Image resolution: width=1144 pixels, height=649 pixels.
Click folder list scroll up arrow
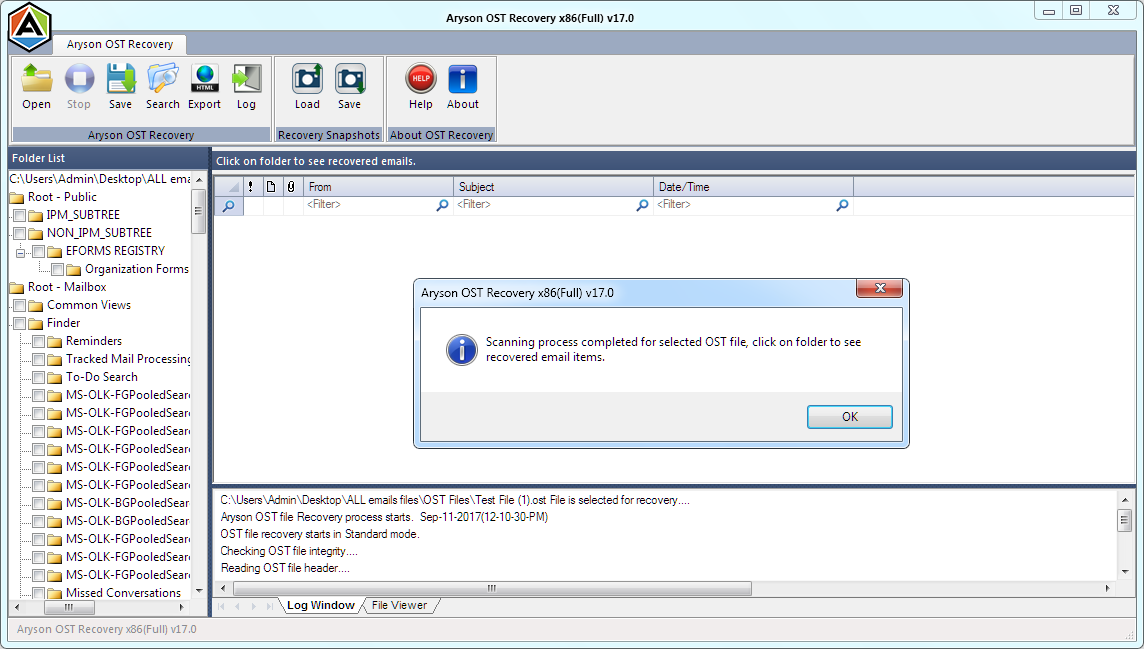[x=199, y=179]
